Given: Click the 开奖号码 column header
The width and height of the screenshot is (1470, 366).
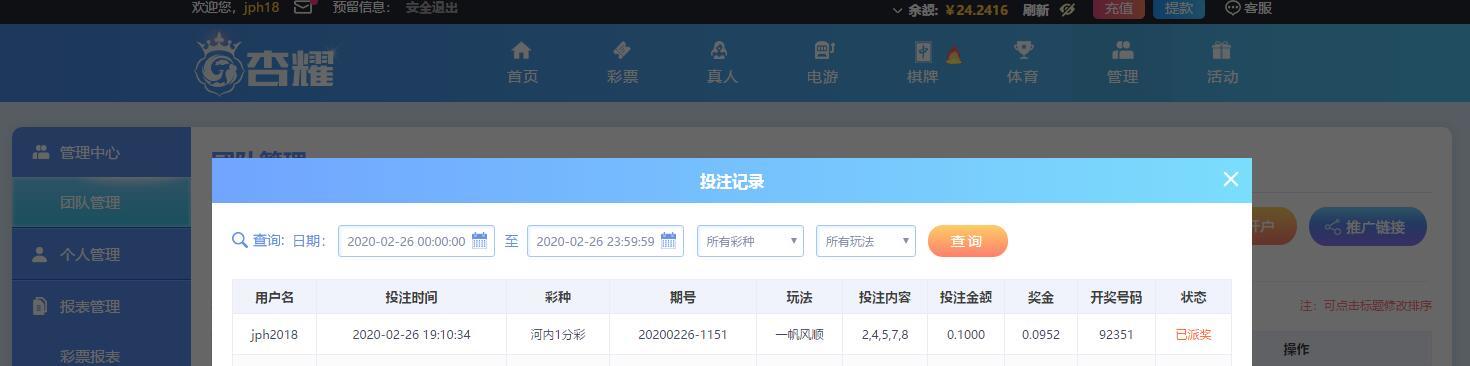Looking at the screenshot, I should (x=1116, y=297).
